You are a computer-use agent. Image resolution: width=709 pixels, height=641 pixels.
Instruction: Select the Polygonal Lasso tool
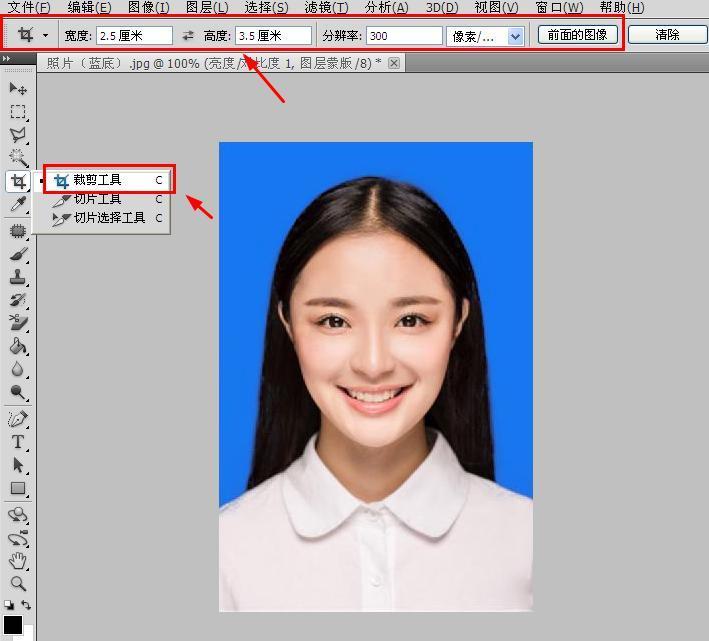point(18,135)
